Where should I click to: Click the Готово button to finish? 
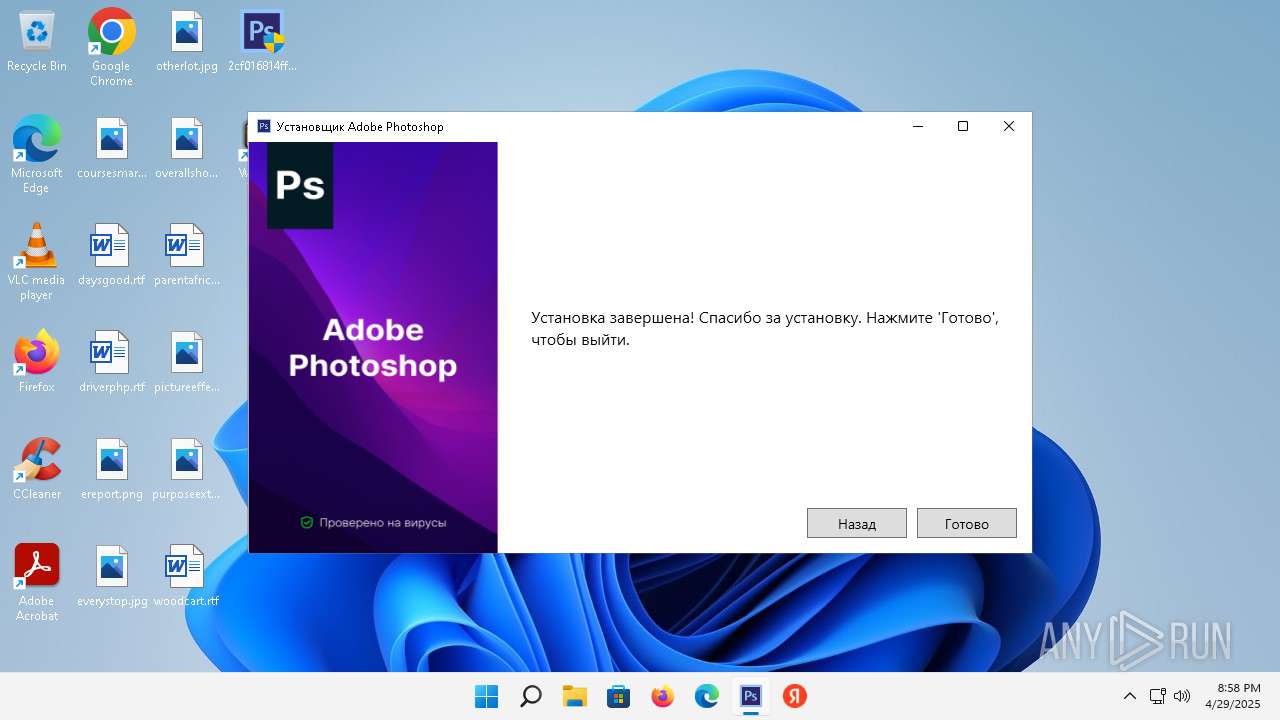(x=966, y=523)
